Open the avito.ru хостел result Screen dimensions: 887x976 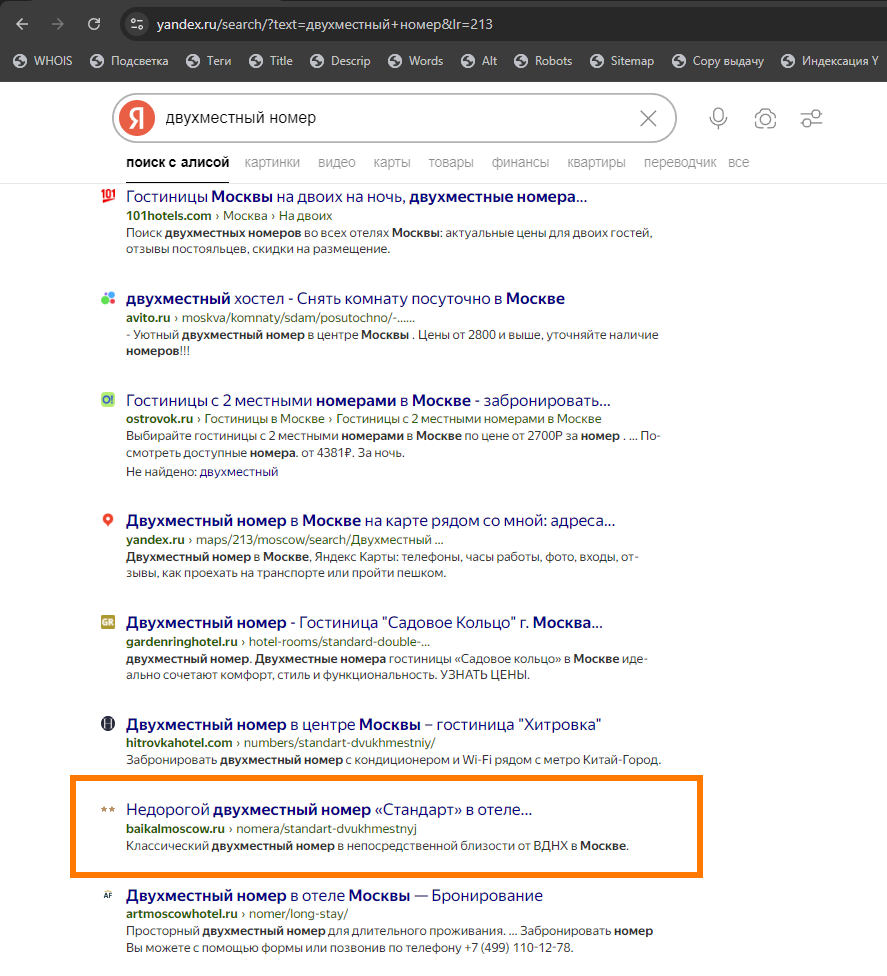pyautogui.click(x=345, y=298)
